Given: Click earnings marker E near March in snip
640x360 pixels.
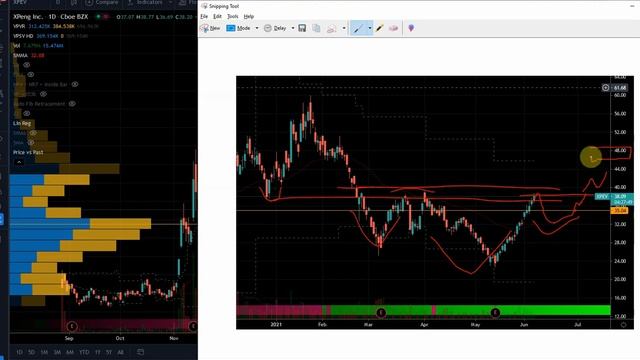Looking at the screenshot, I should click(380, 313).
